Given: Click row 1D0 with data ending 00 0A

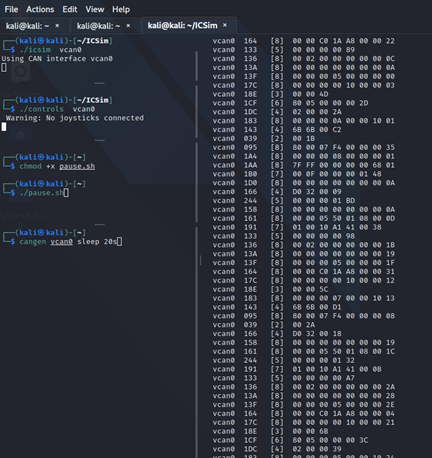Looking at the screenshot, I should (x=303, y=183).
